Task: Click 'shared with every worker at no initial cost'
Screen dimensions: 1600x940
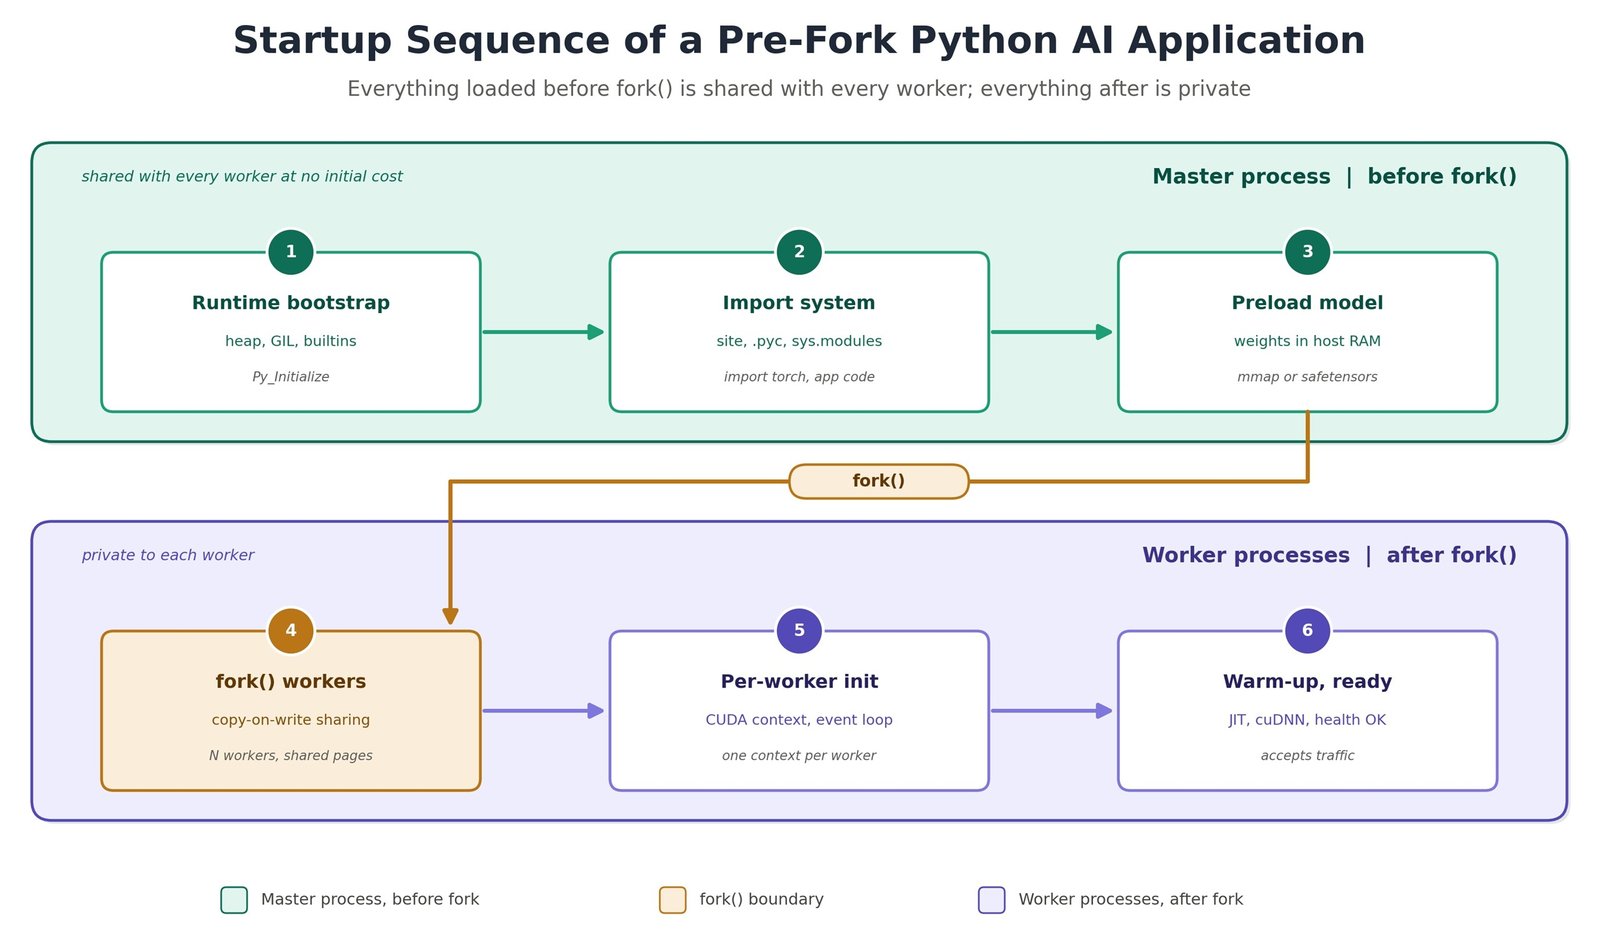Action: [242, 177]
